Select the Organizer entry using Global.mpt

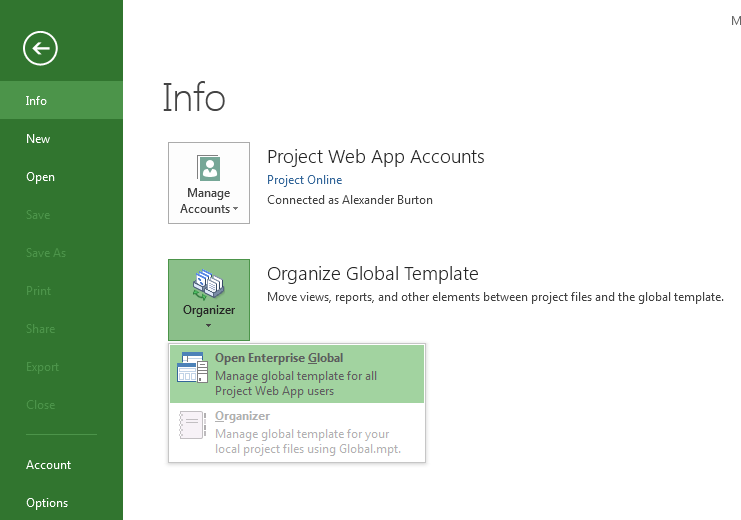297,432
